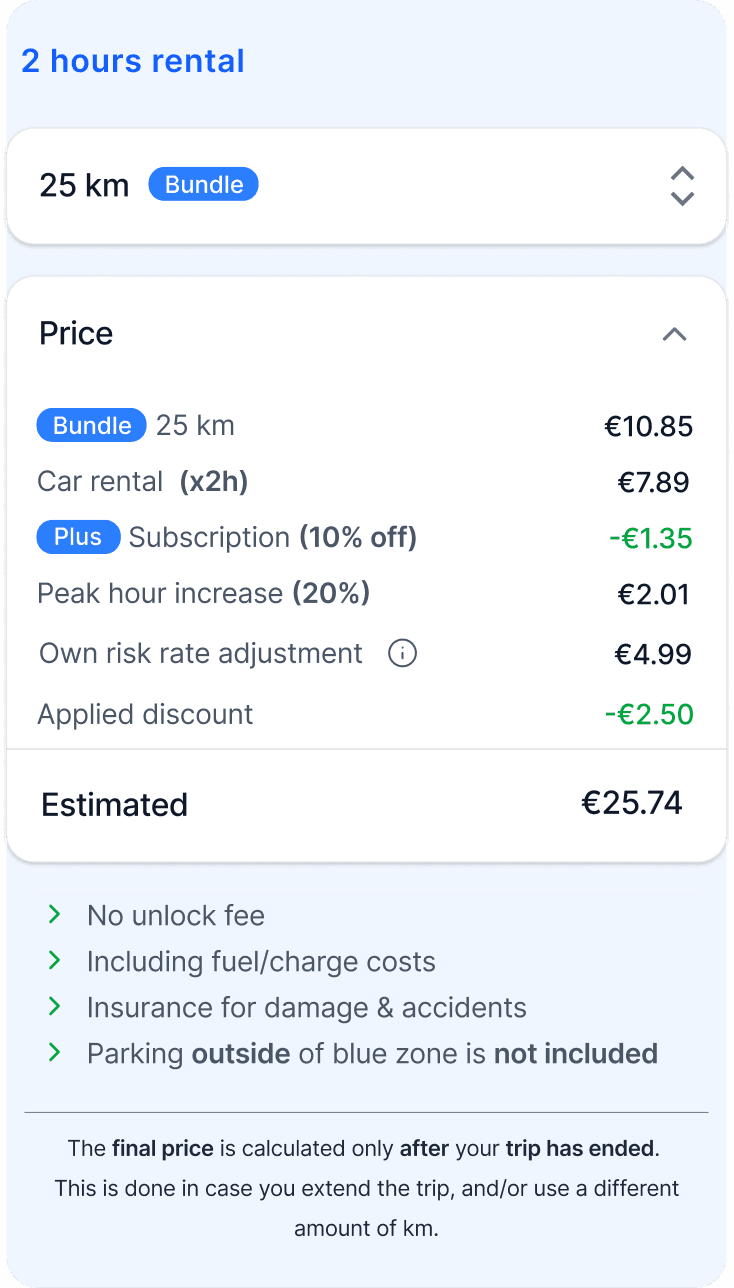Image resolution: width=734 pixels, height=1288 pixels.
Task: Click the Price section header
Action: [x=366, y=334]
